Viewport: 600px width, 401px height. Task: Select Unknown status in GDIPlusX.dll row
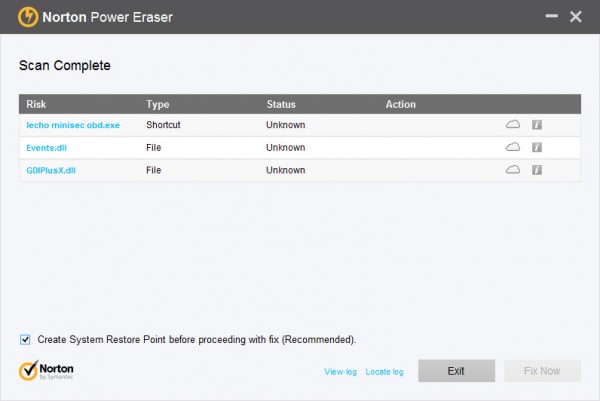click(x=285, y=170)
